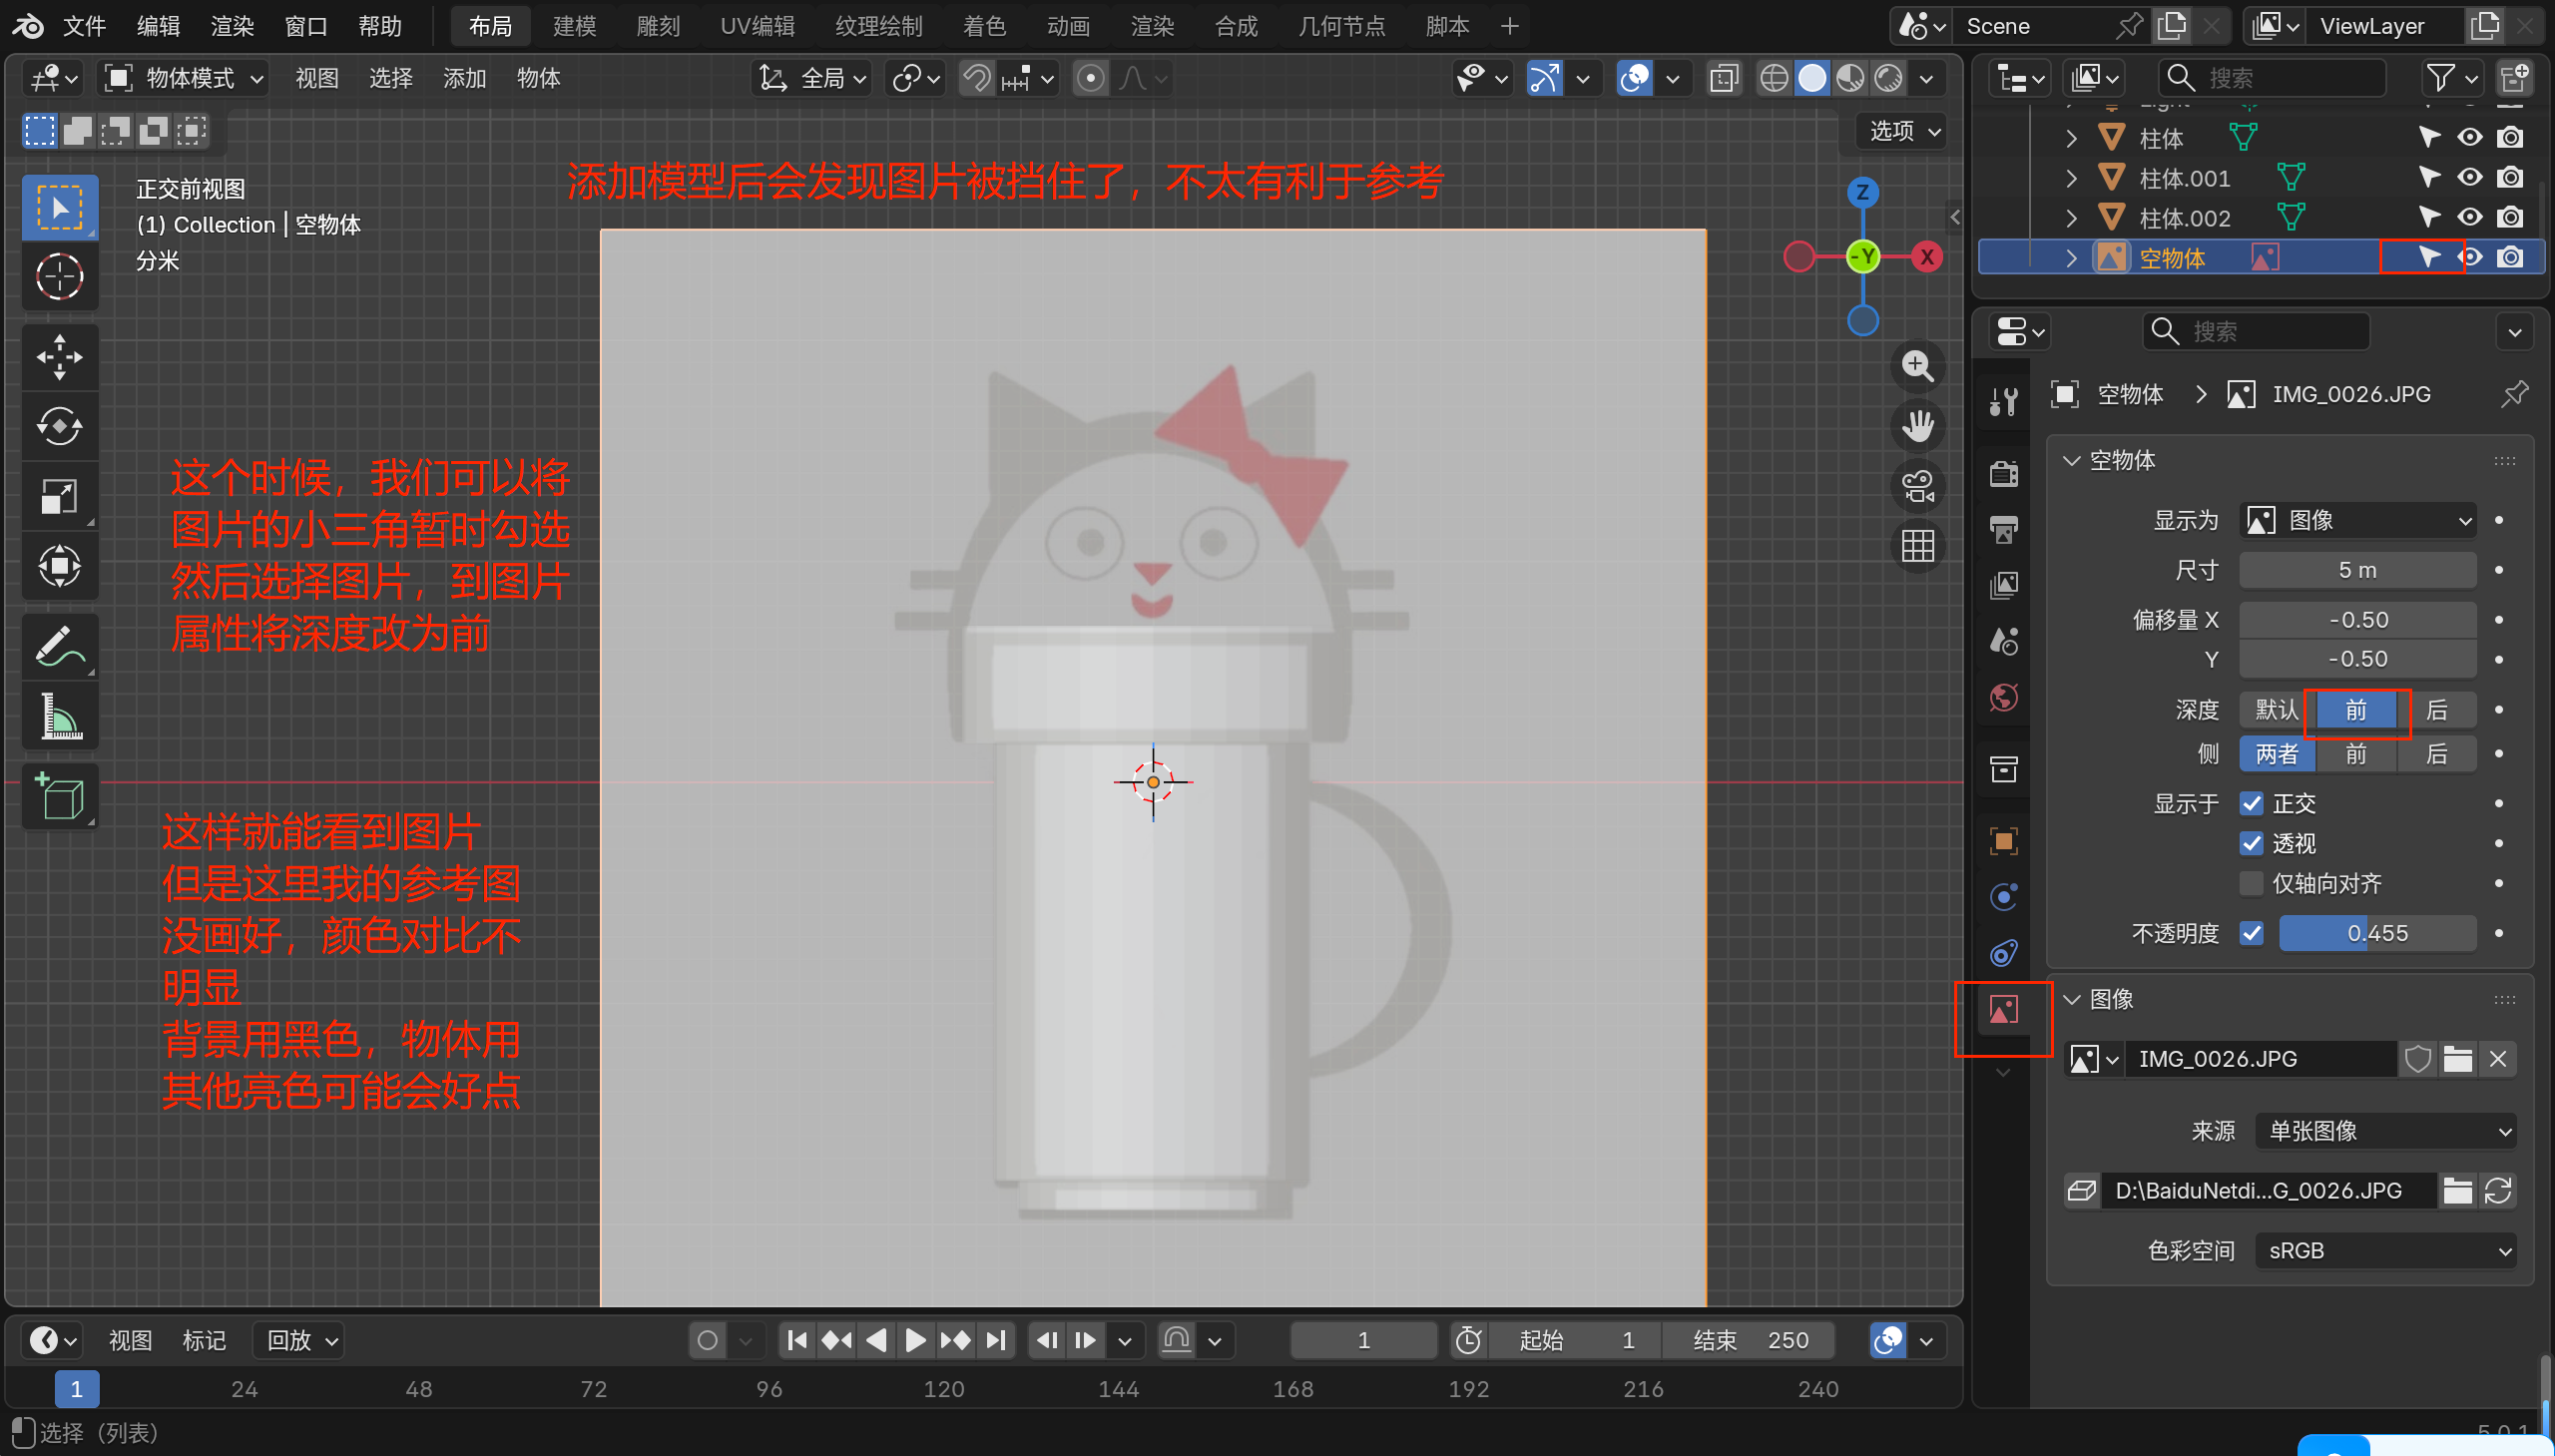This screenshot has width=2555, height=1456.
Task: Open the 显示为 图像 dropdown
Action: (2357, 520)
